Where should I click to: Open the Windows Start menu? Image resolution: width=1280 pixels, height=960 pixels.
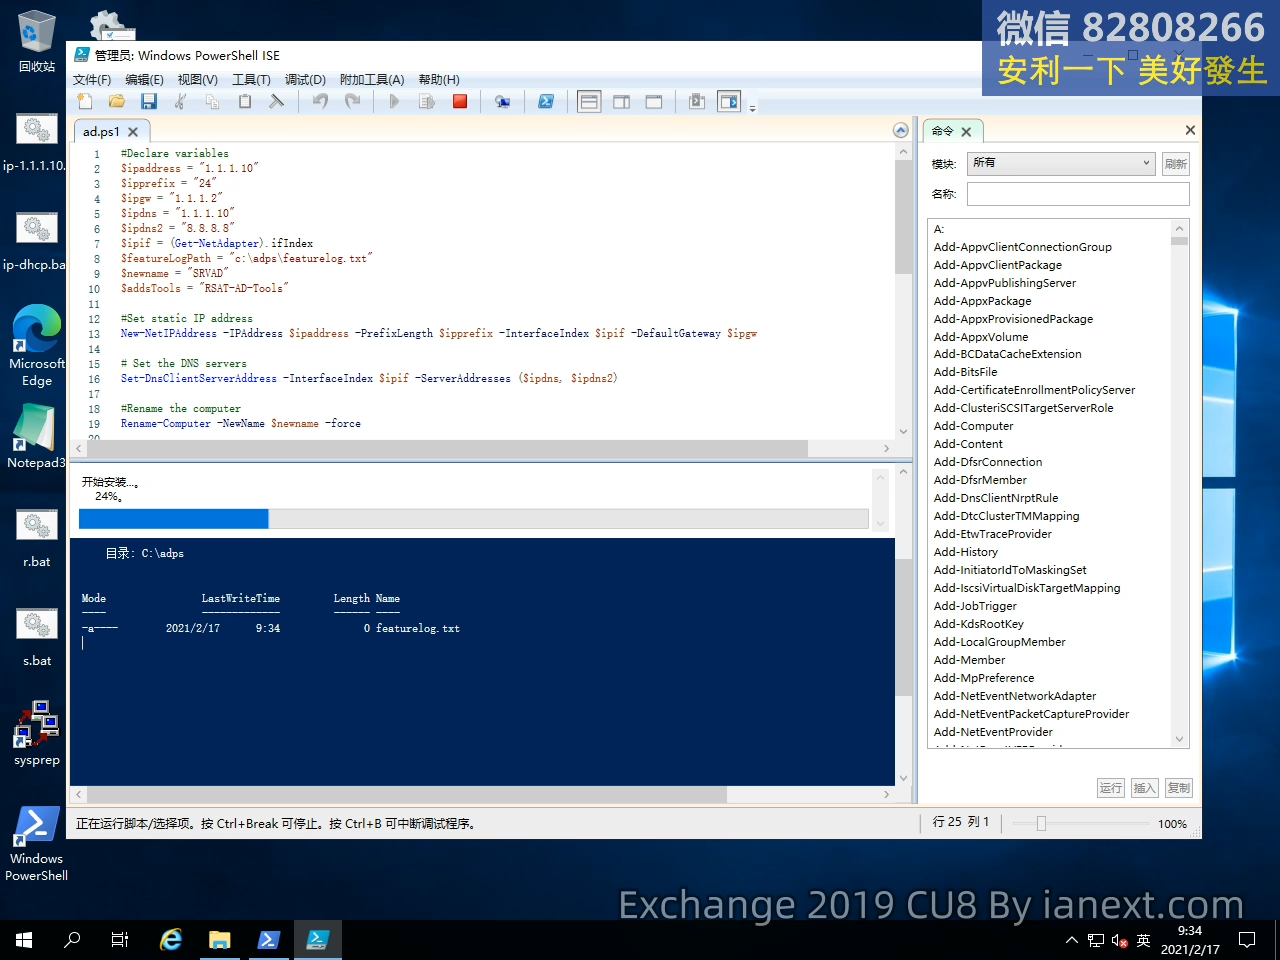24,940
